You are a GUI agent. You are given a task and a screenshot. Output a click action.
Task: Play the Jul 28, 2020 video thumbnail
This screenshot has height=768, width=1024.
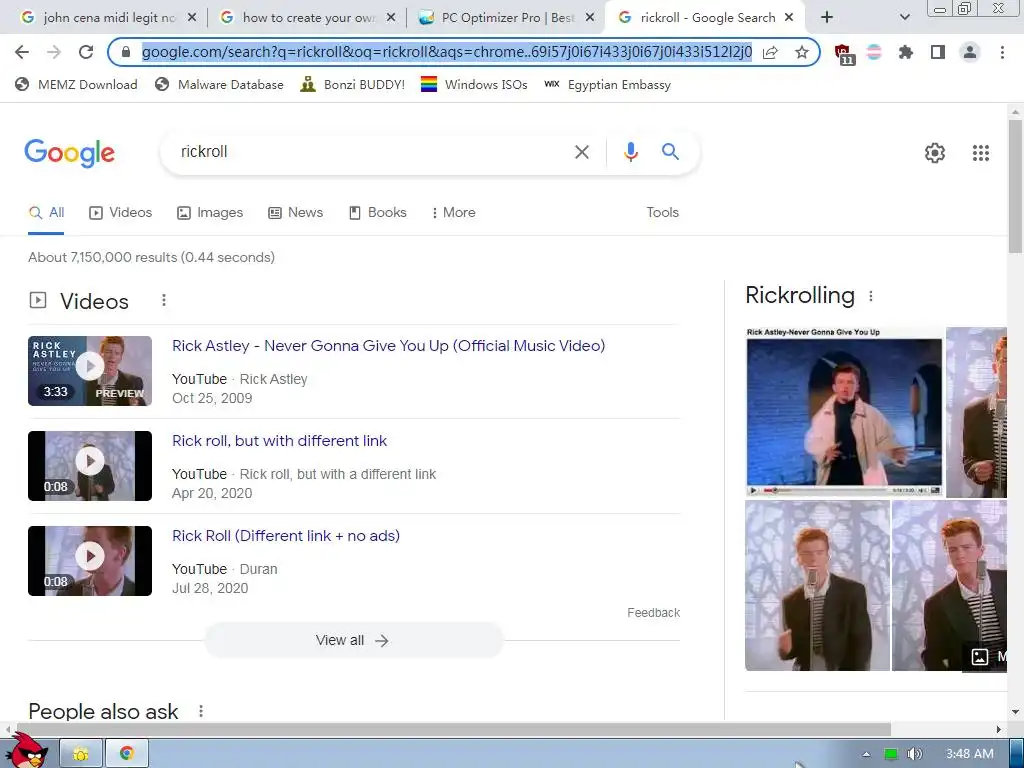[x=90, y=561]
